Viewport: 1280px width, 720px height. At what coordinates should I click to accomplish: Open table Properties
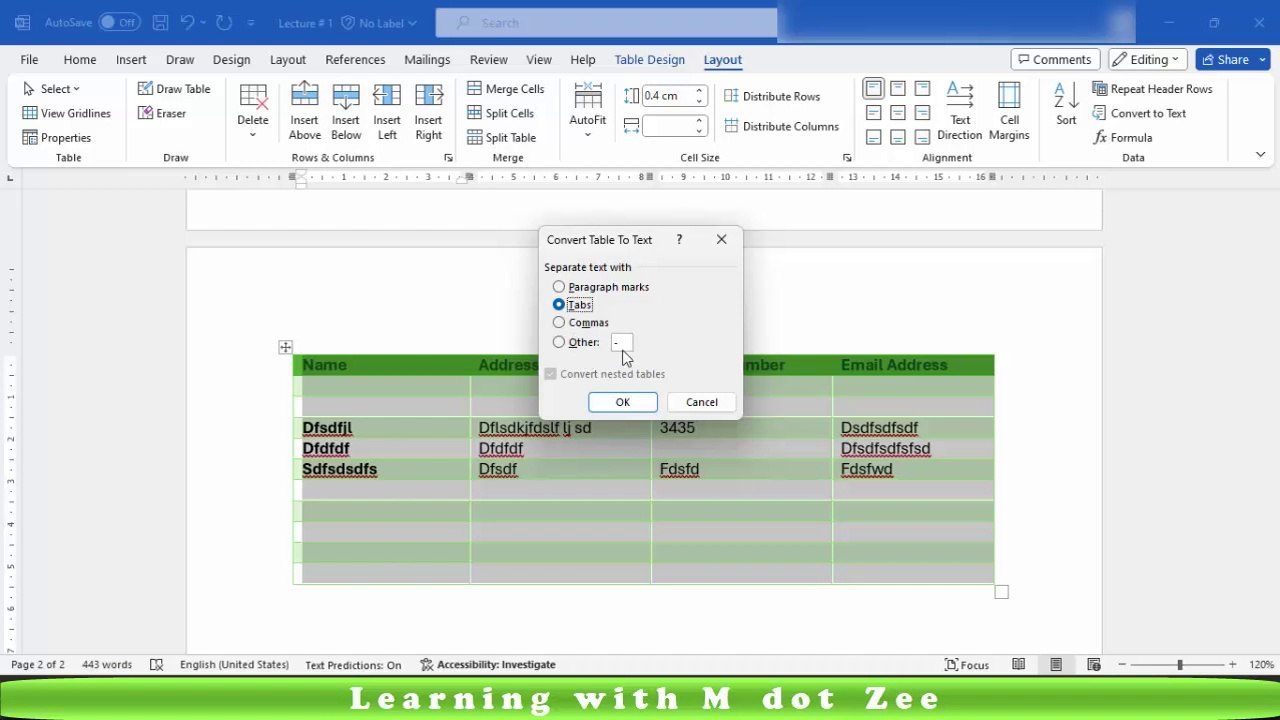click(x=57, y=137)
